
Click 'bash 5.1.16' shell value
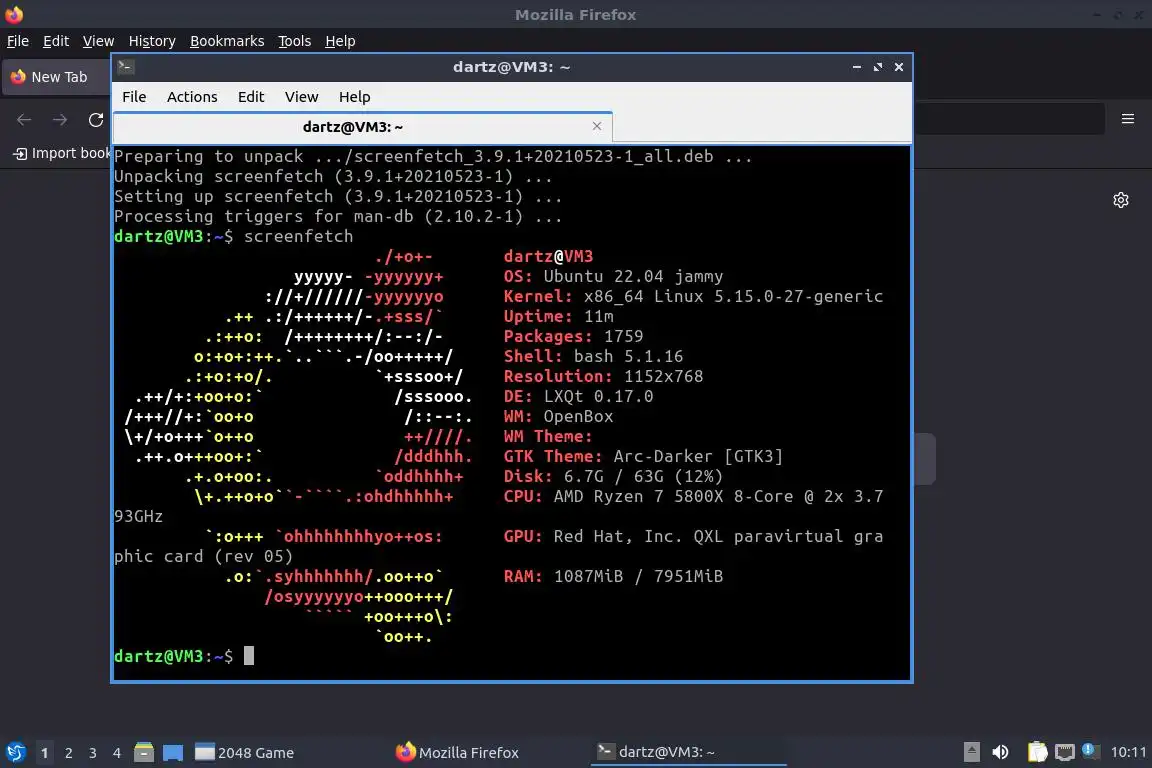click(x=628, y=356)
